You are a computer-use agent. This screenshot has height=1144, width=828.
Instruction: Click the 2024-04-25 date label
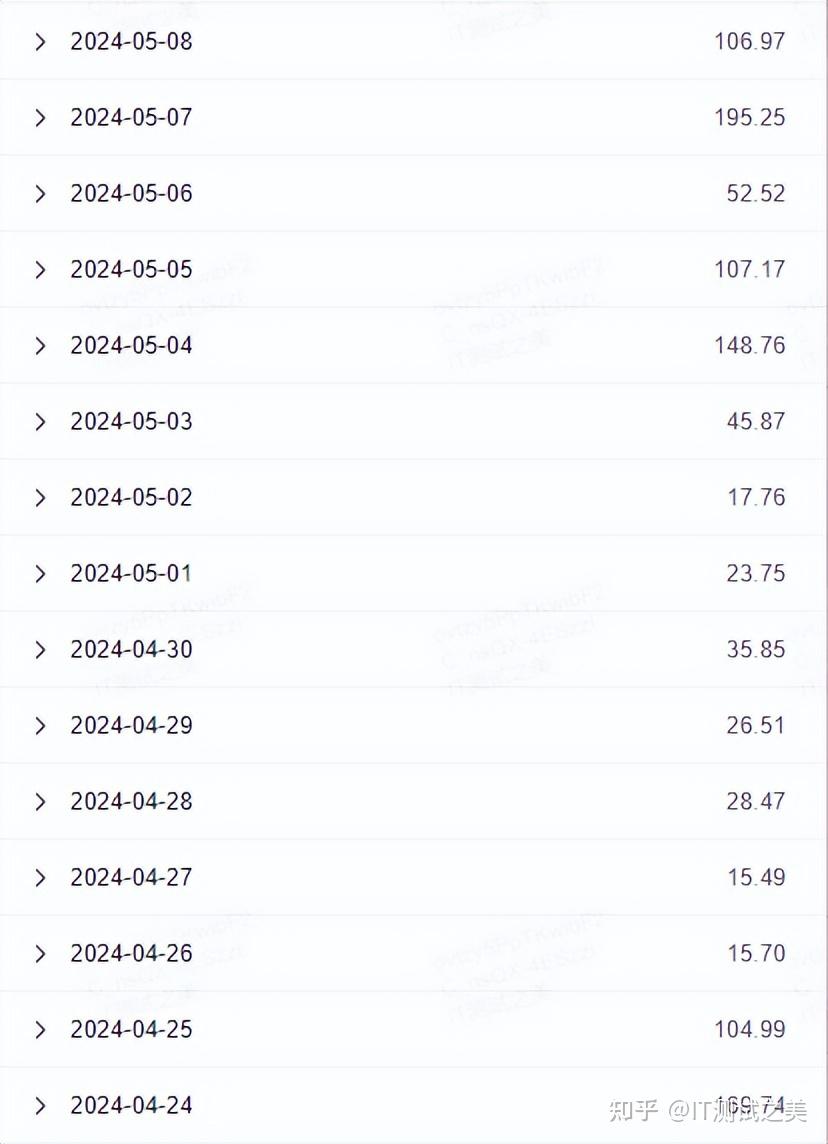pos(131,1029)
